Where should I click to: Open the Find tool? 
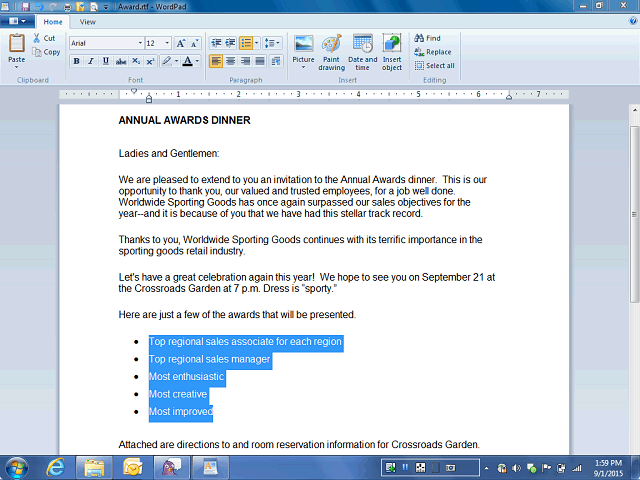click(427, 38)
